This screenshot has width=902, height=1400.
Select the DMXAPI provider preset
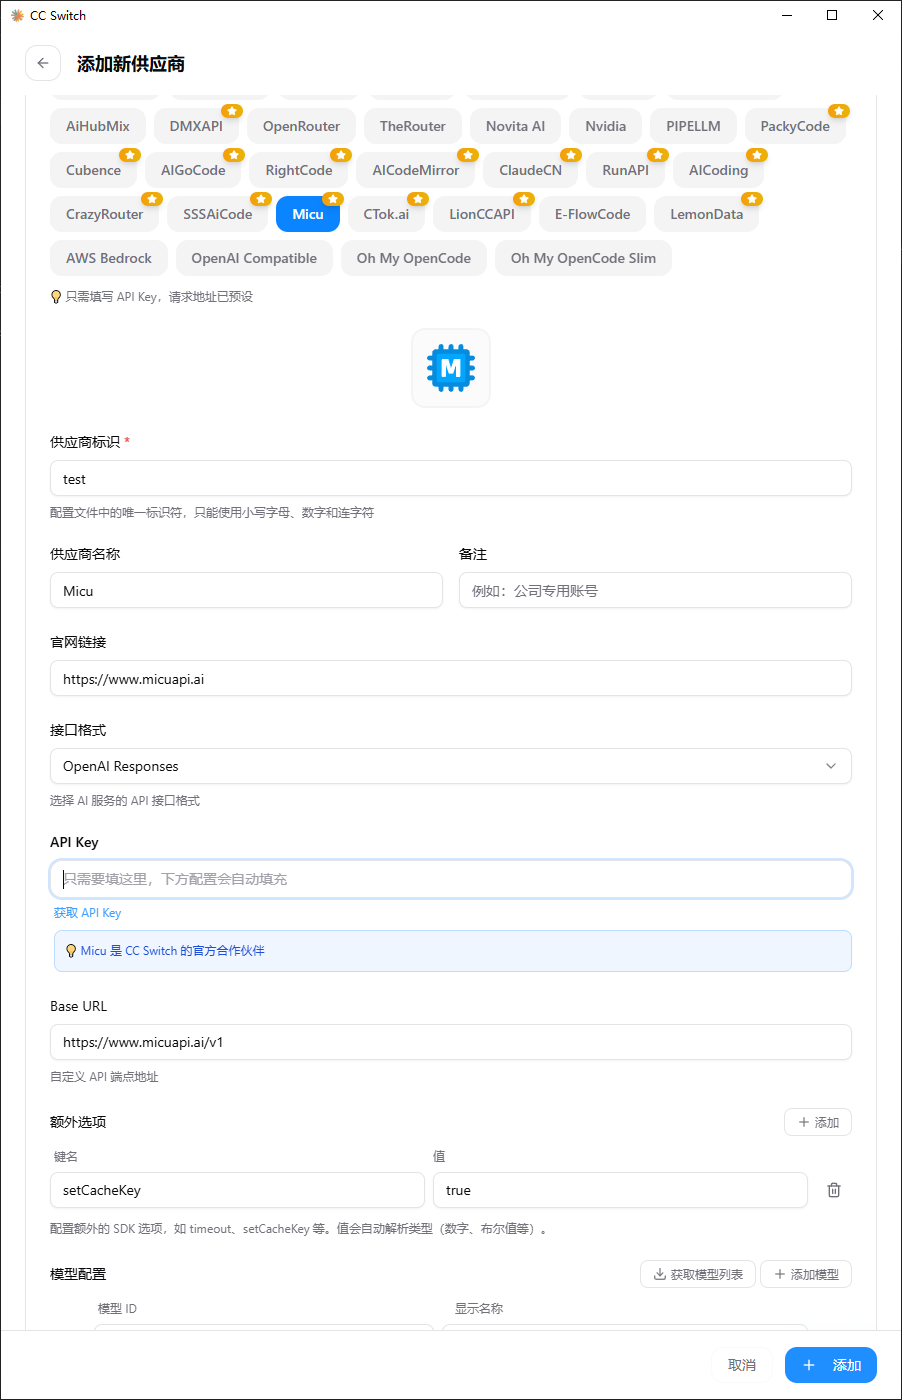point(196,126)
